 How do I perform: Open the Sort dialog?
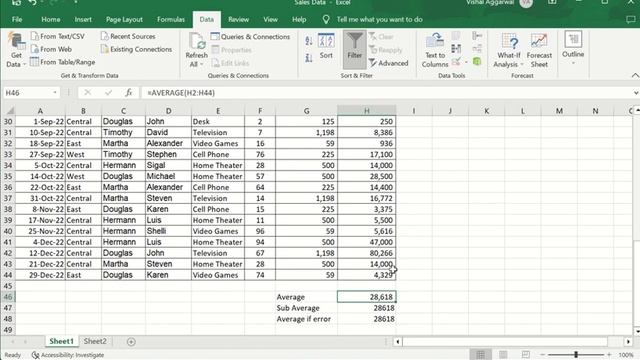pyautogui.click(x=326, y=45)
